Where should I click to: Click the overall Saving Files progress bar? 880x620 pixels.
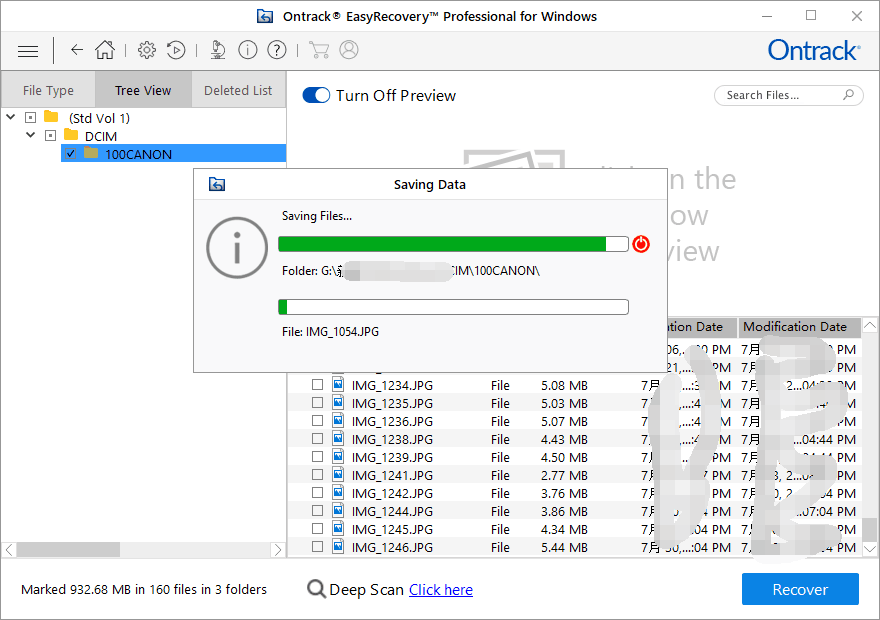pos(453,244)
